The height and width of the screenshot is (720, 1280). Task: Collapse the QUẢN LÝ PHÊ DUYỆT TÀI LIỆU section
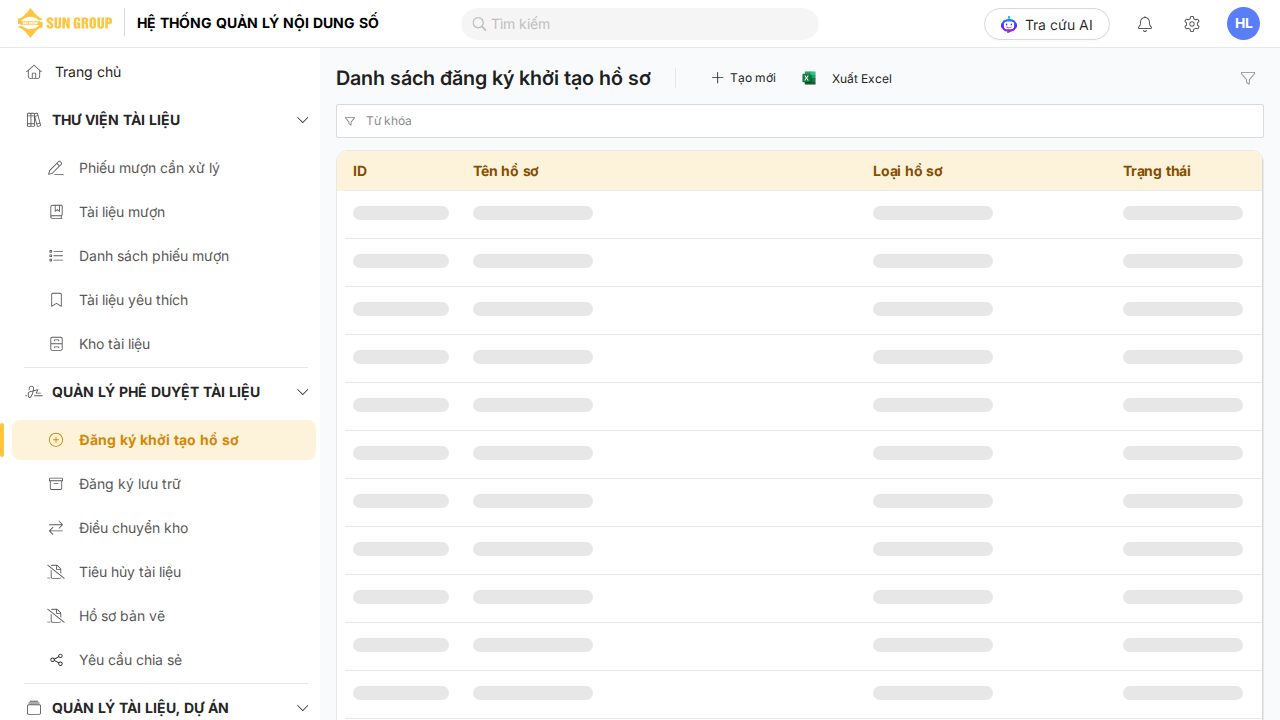(x=303, y=392)
